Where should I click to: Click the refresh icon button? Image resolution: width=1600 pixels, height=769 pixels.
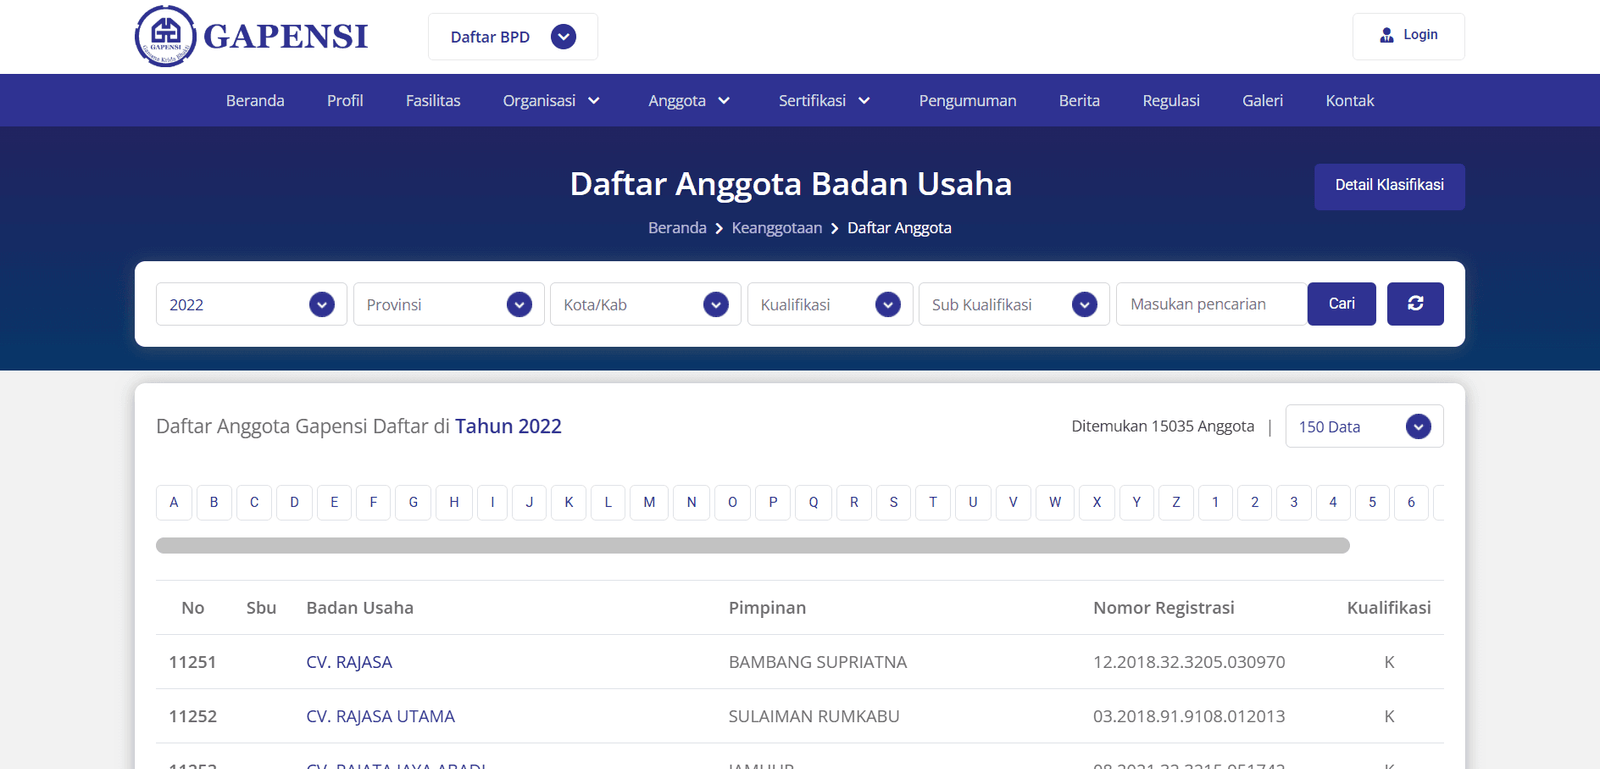1415,304
